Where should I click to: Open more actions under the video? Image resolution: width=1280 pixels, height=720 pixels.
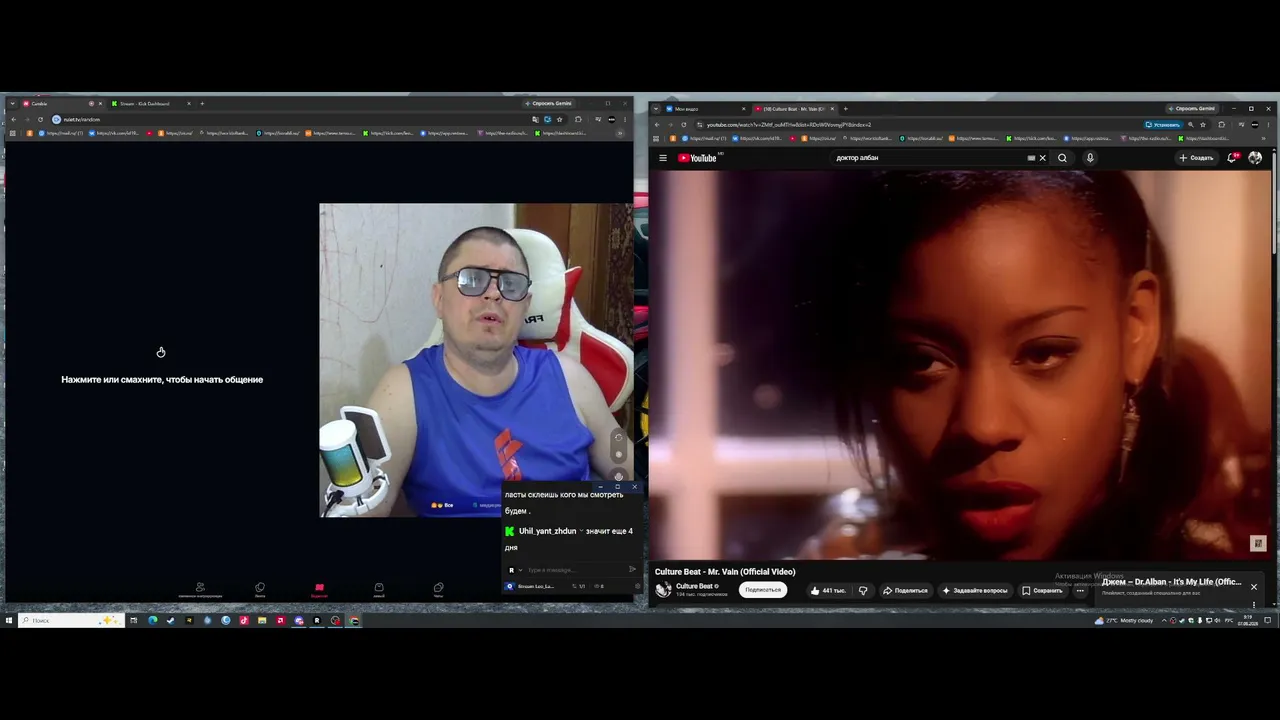click(x=1080, y=590)
